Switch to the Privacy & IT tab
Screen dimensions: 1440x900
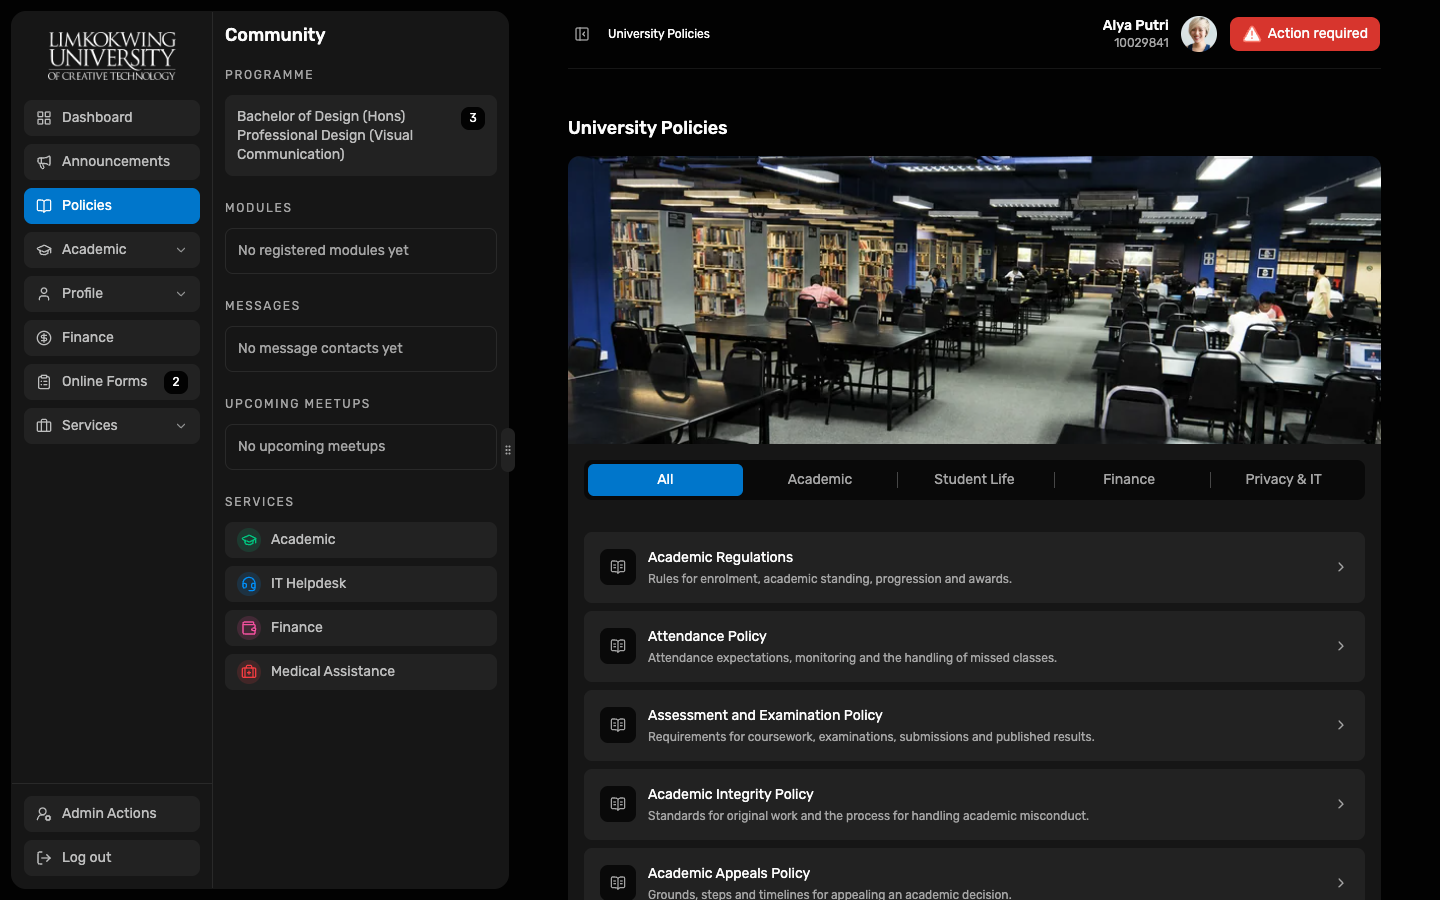1283,480
